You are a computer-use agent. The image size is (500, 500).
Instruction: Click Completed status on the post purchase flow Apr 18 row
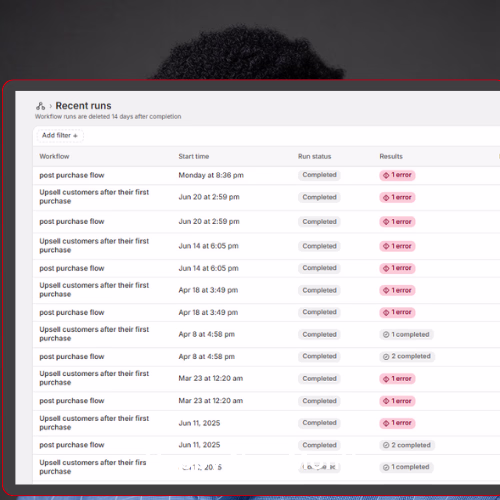pos(319,312)
